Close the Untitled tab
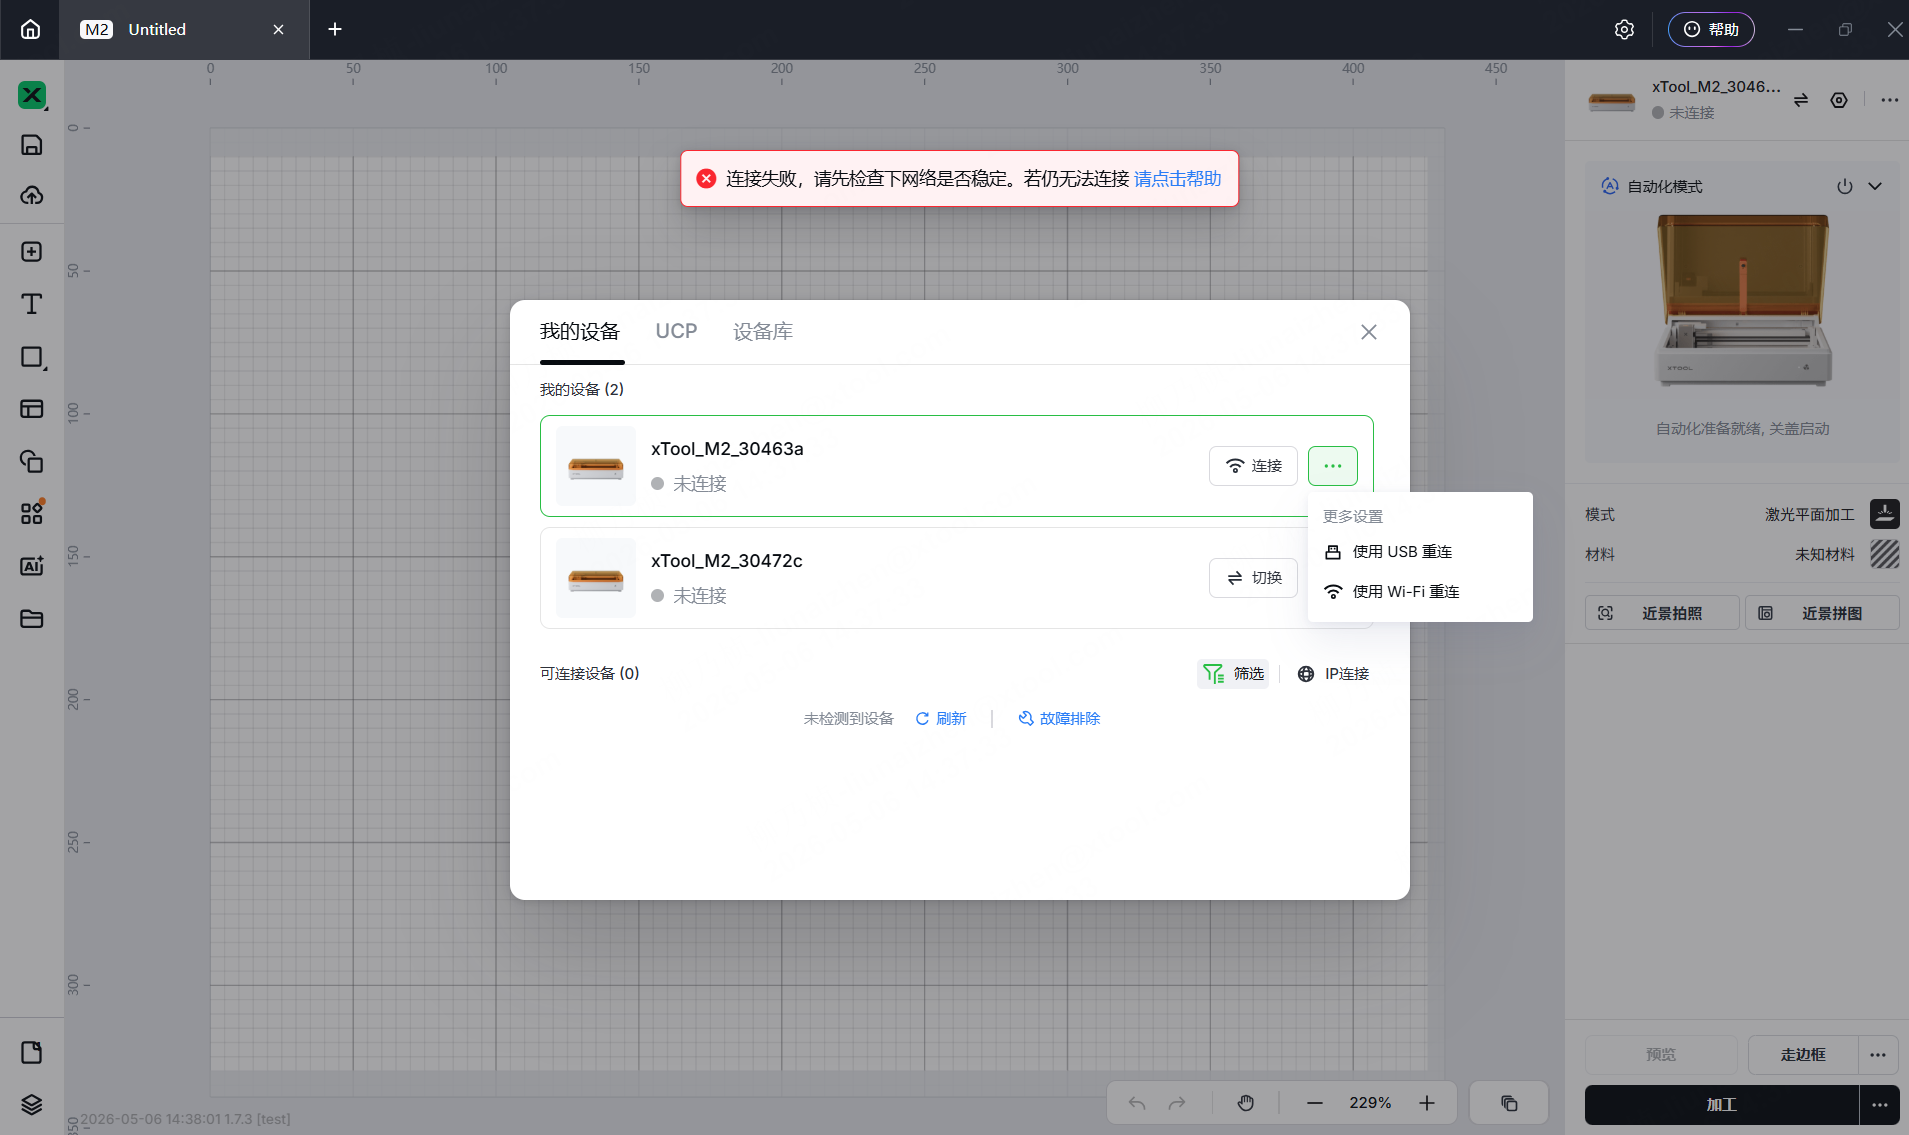The height and width of the screenshot is (1135, 1909). 278,30
